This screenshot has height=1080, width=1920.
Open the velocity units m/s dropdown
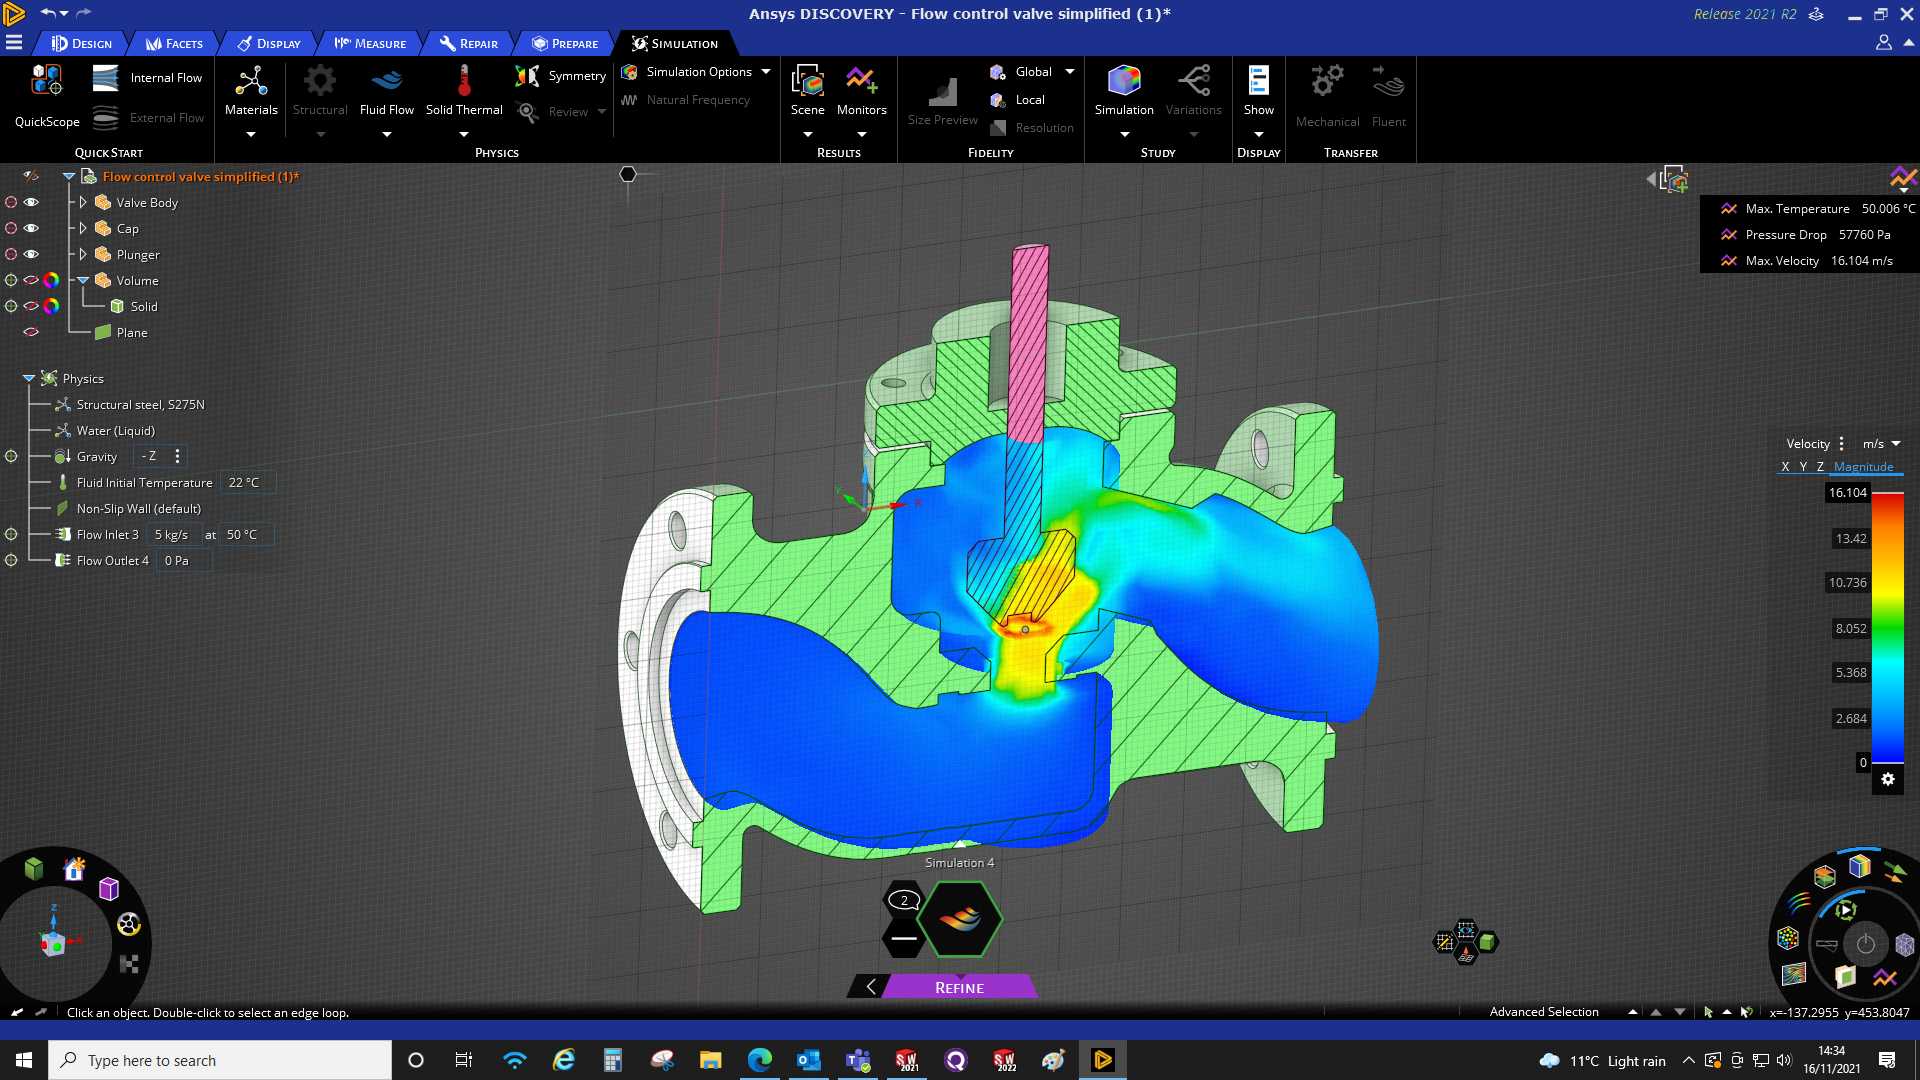(1881, 444)
